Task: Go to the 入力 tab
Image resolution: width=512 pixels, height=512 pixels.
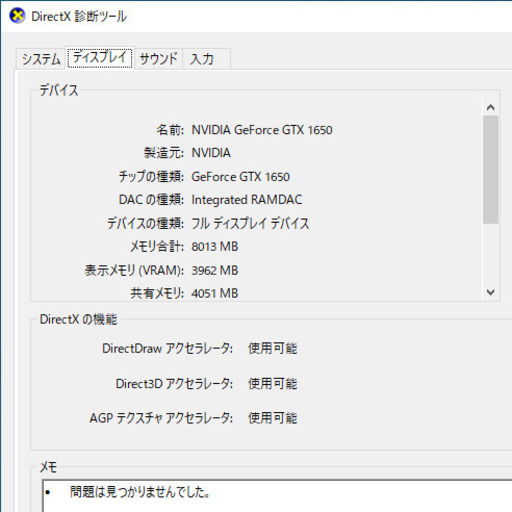Action: click(206, 59)
